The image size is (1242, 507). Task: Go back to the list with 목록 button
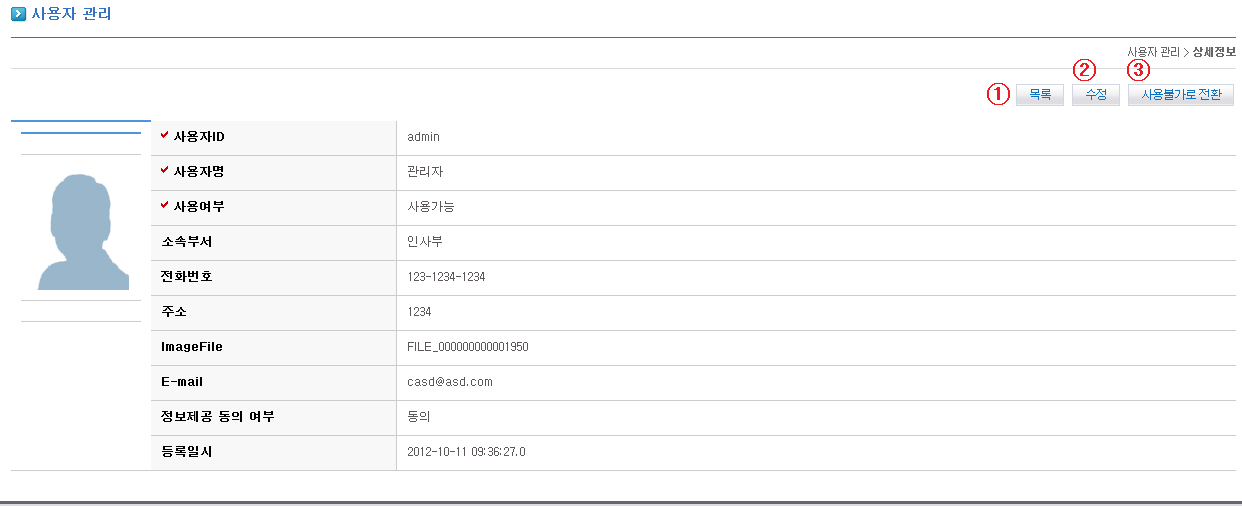coord(1040,95)
